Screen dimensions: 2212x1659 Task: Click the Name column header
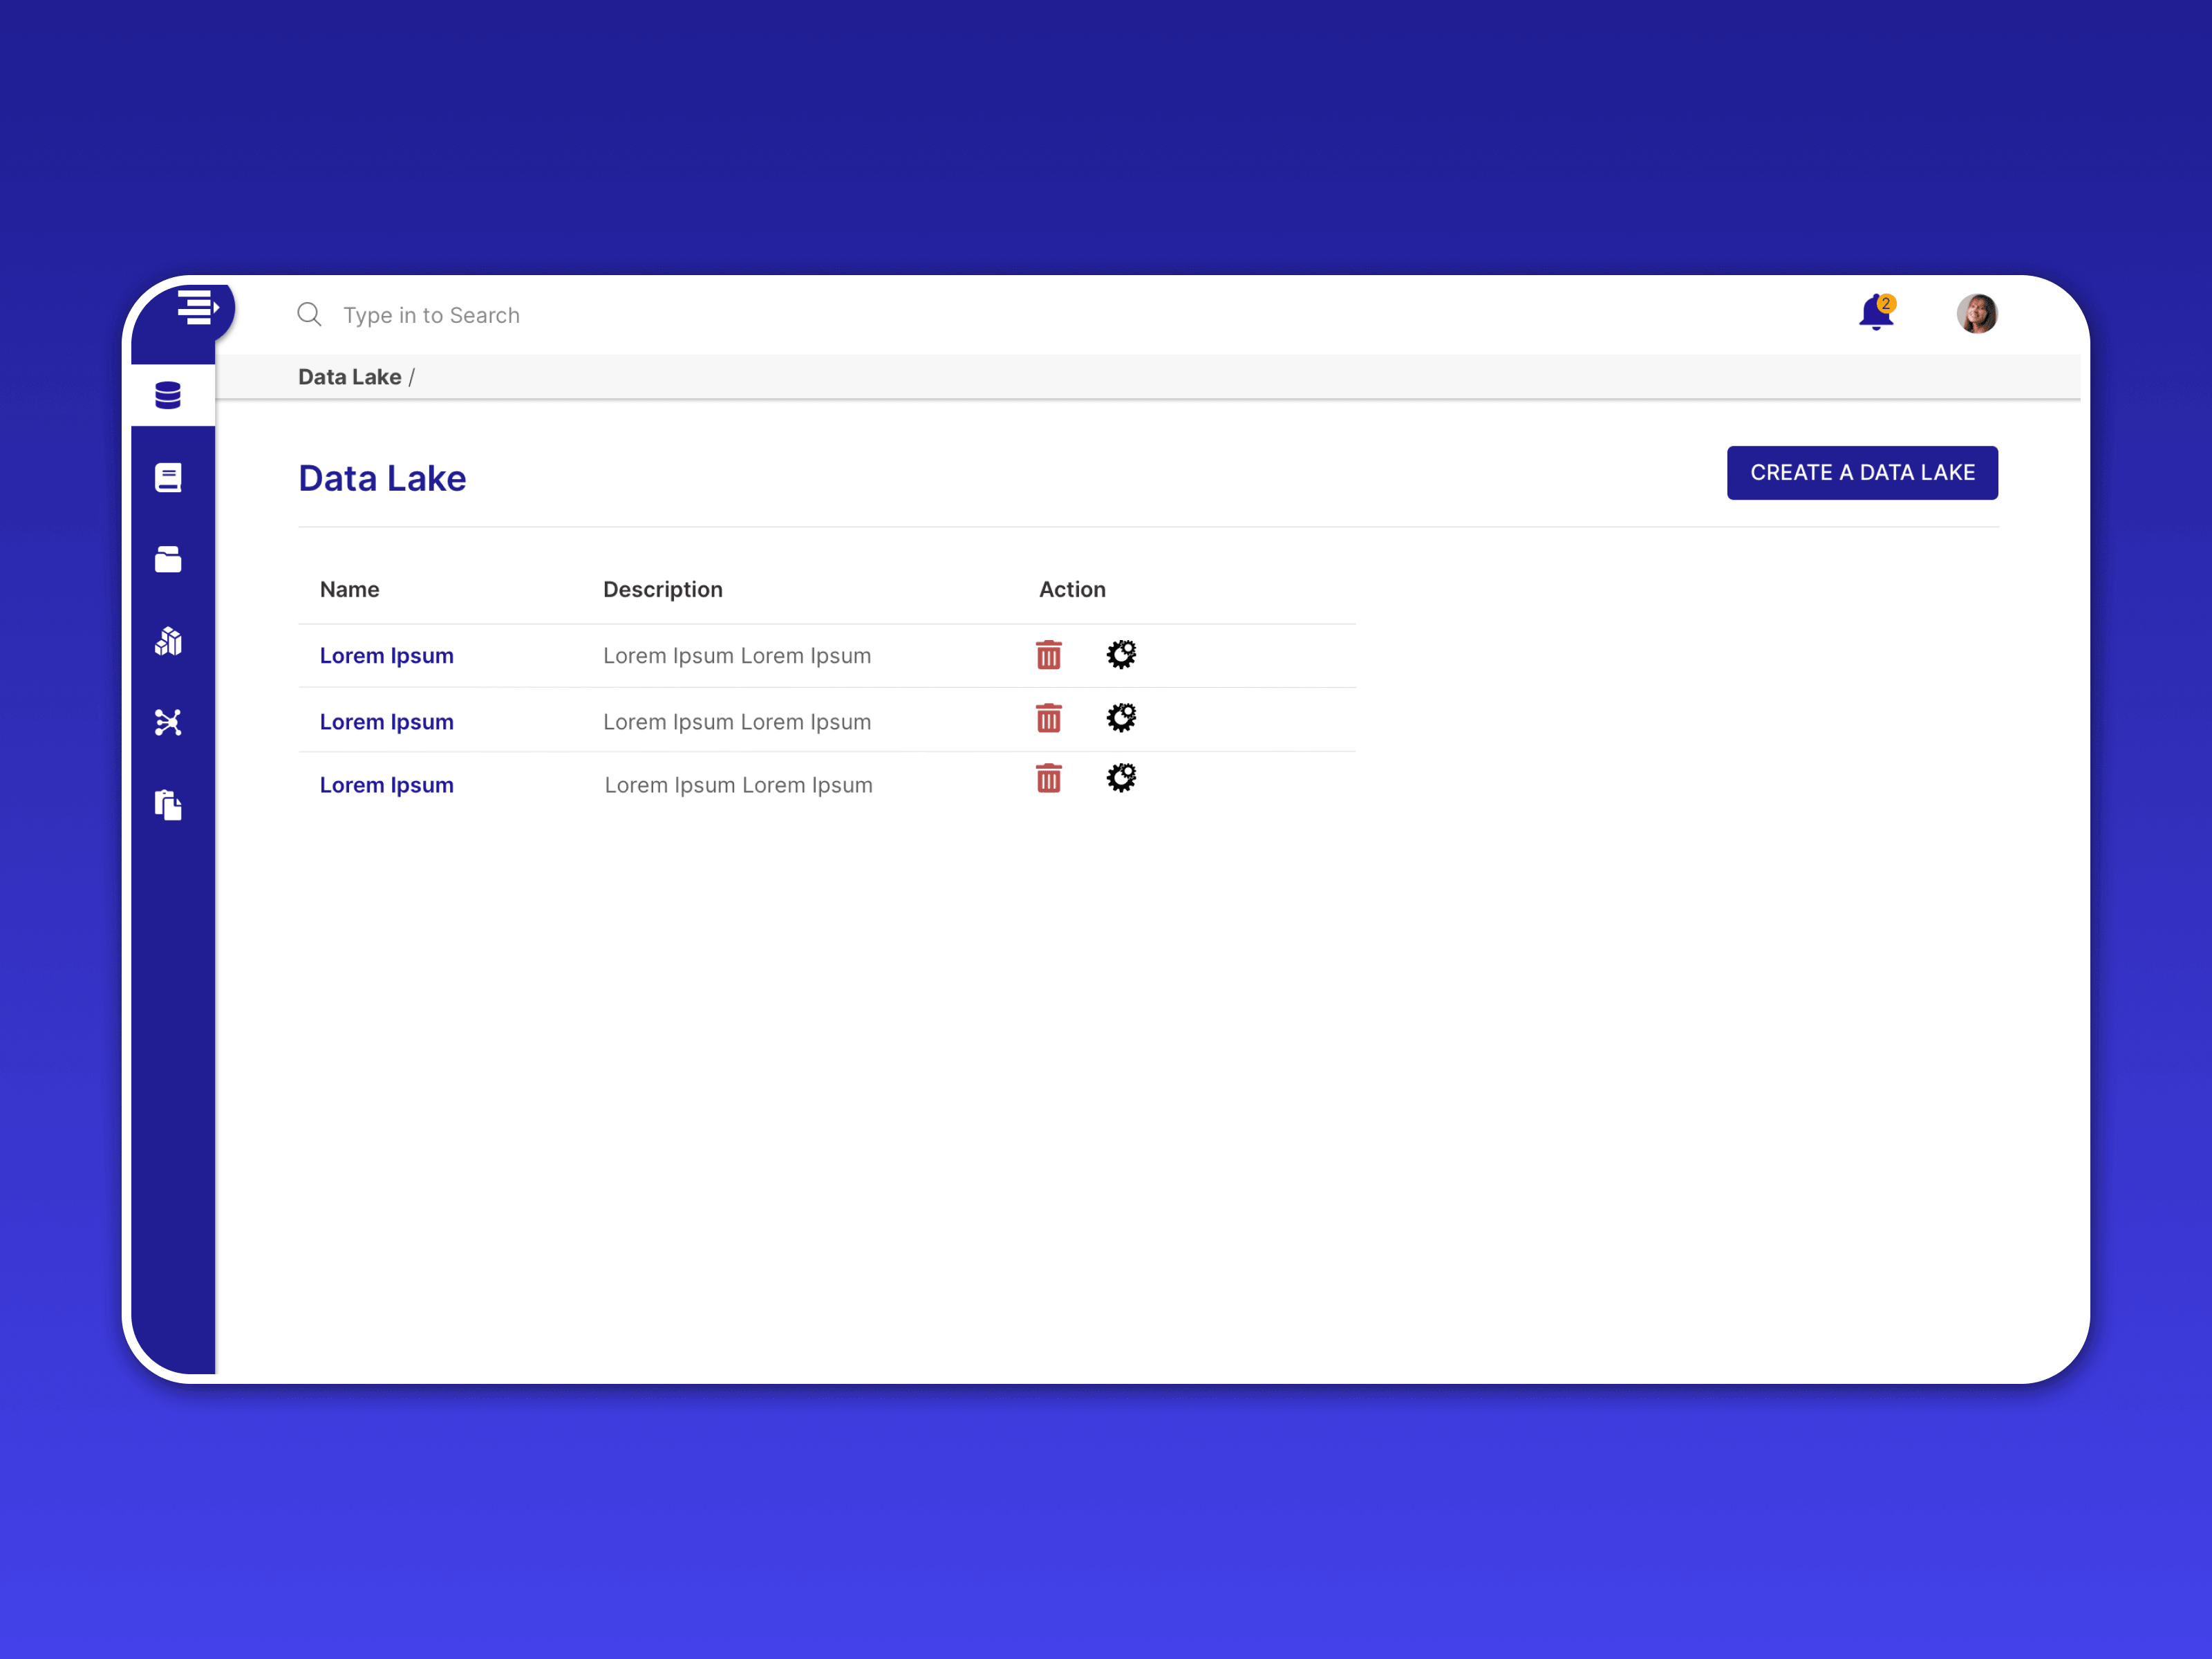click(349, 589)
